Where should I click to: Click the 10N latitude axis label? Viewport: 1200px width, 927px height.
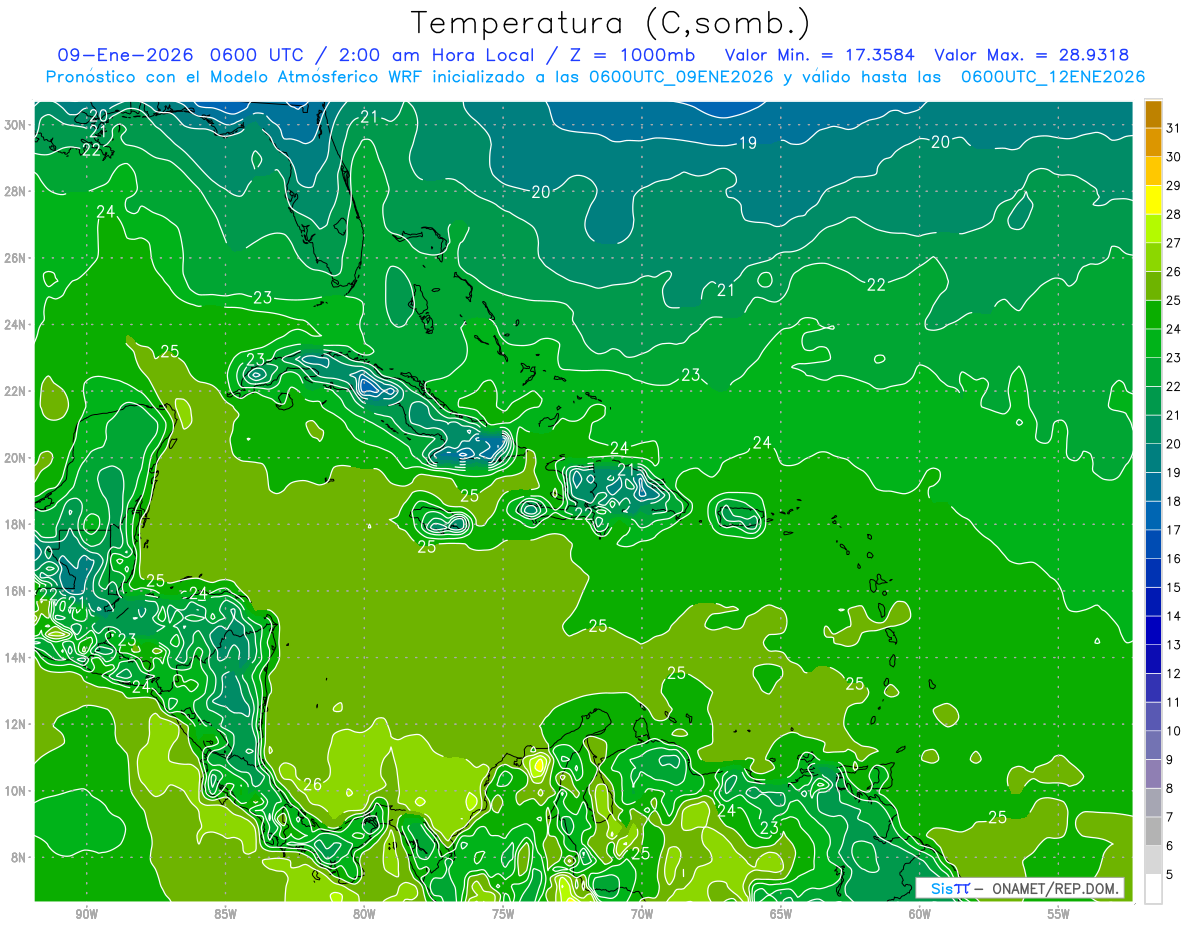17,791
